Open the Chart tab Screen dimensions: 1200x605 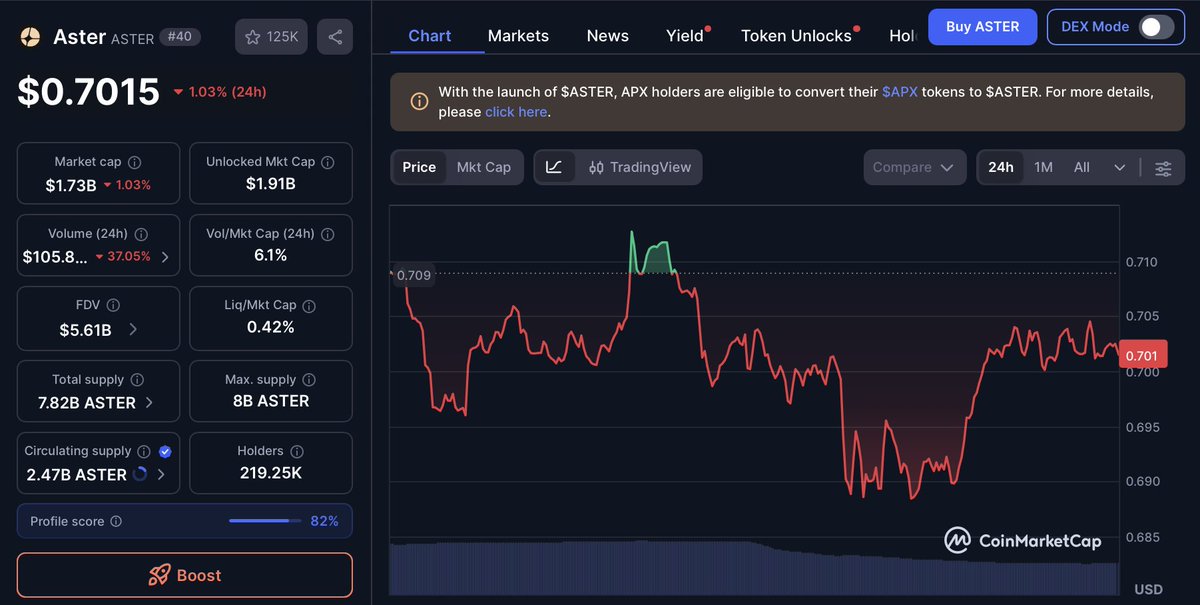point(430,36)
